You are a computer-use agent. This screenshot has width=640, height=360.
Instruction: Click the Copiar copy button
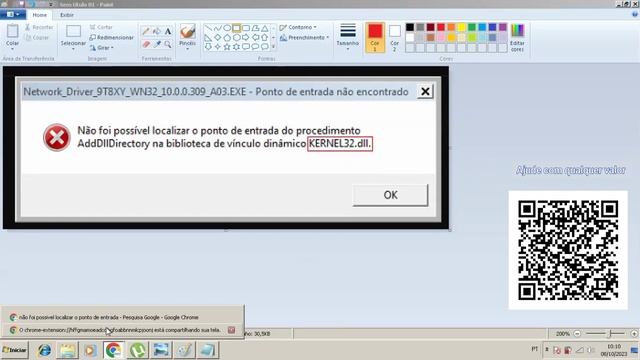coord(37,38)
